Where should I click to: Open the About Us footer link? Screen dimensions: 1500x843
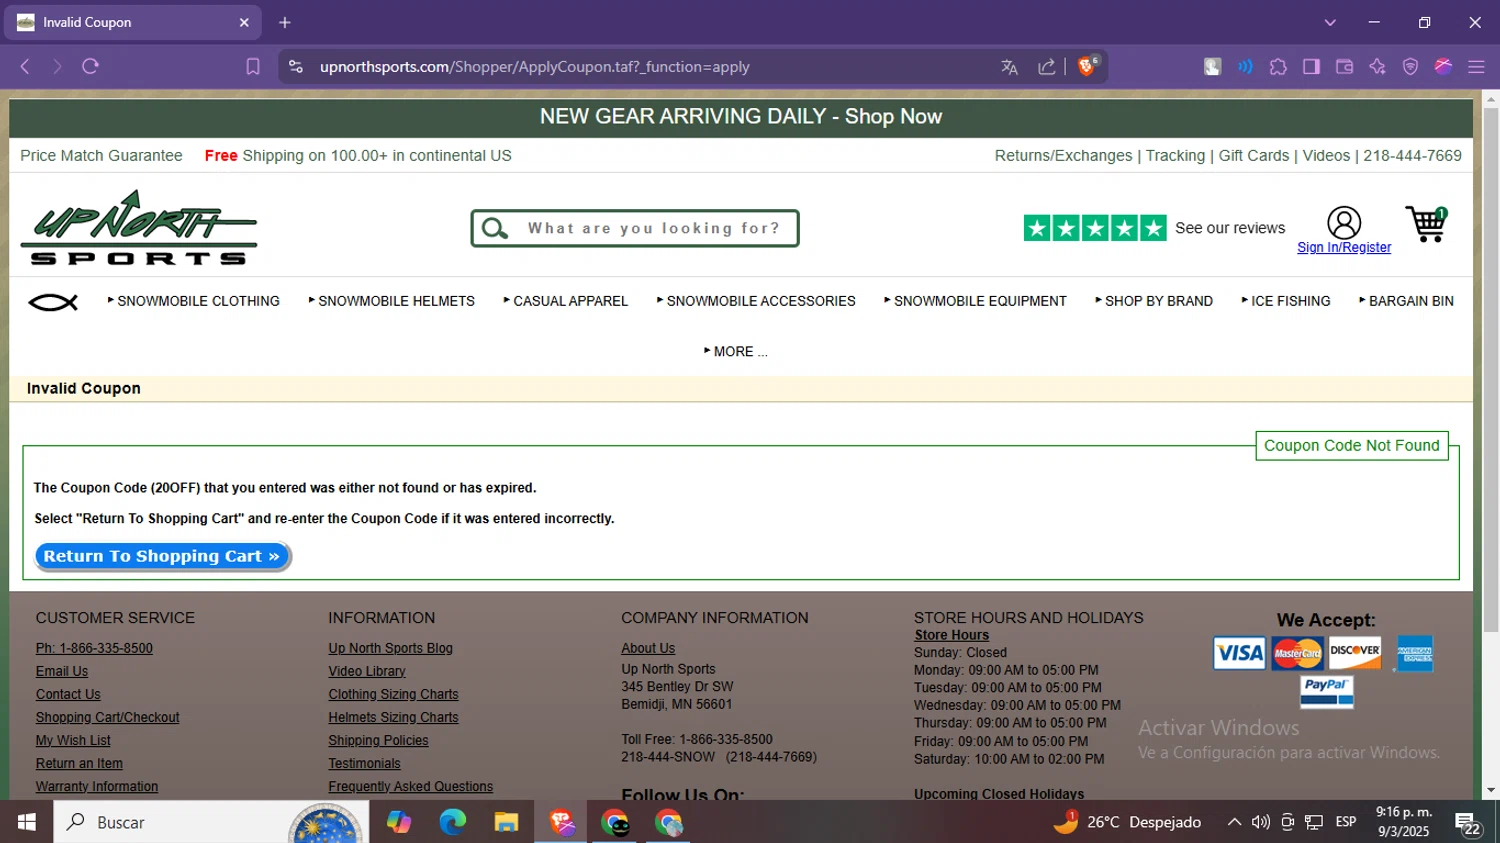click(x=648, y=649)
